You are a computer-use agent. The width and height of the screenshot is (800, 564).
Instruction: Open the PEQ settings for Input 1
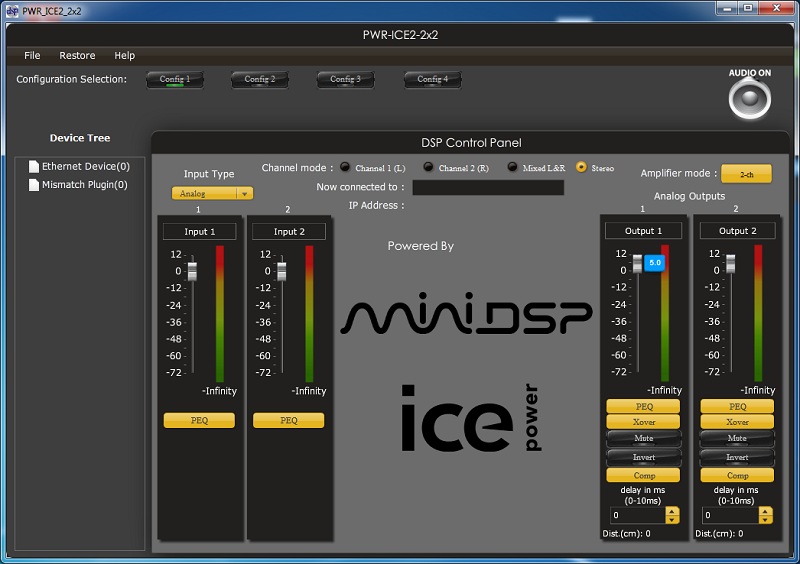pyautogui.click(x=199, y=421)
